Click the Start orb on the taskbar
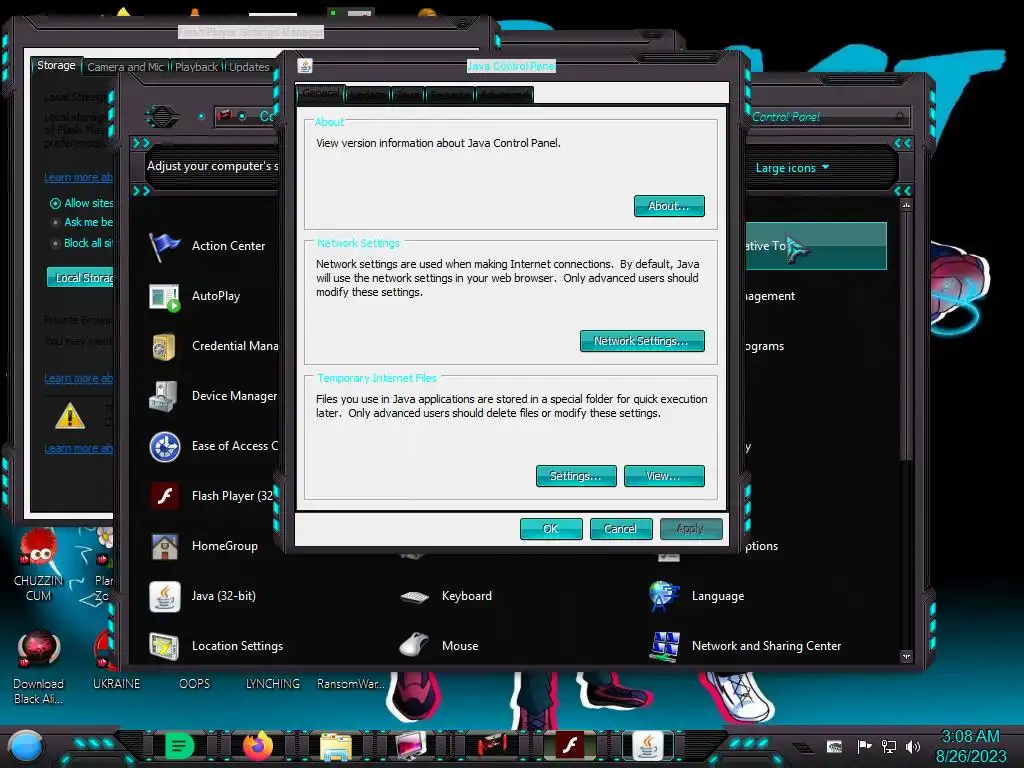 [x=25, y=746]
